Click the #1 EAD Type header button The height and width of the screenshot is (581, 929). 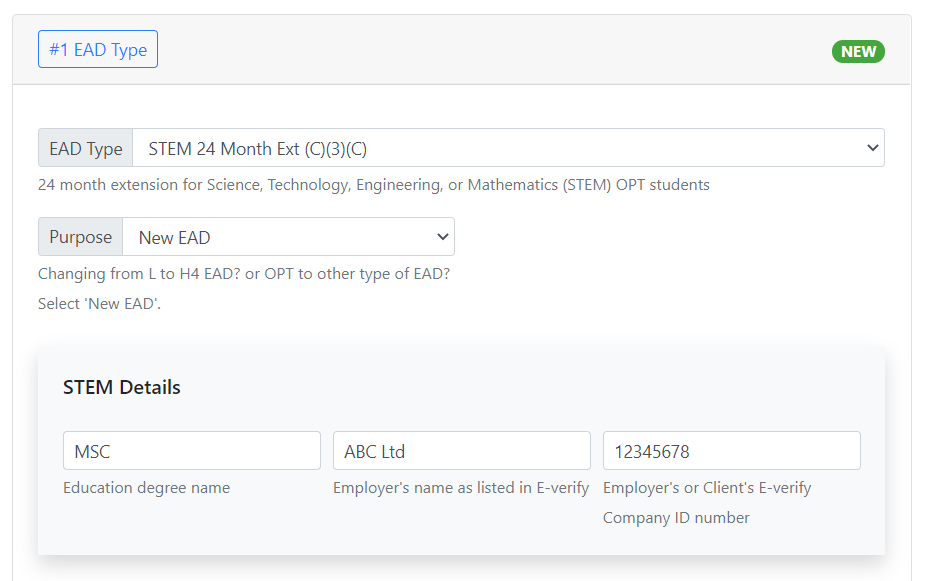[97, 48]
